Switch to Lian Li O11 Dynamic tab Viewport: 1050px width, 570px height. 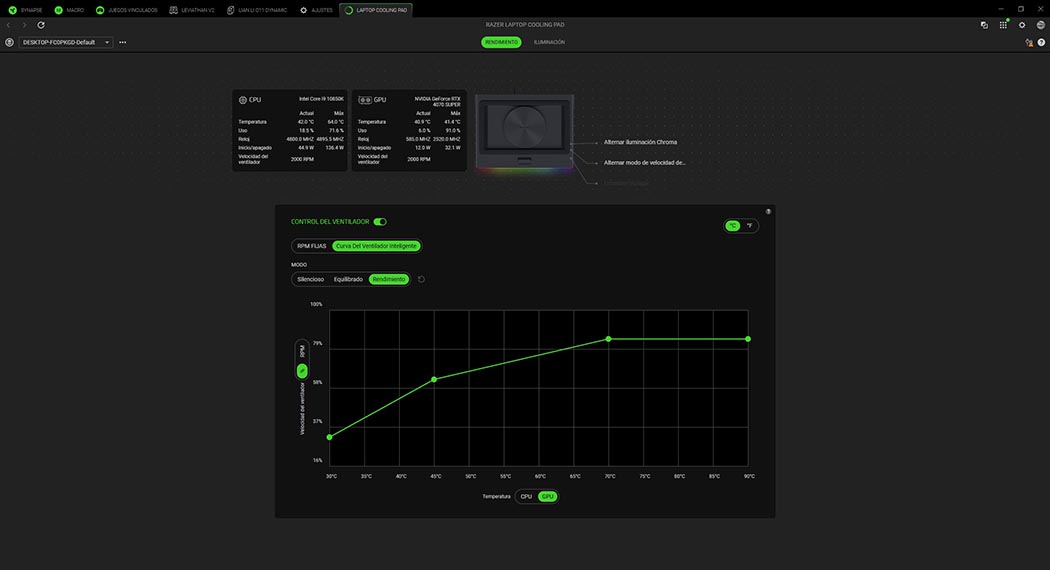pos(256,10)
